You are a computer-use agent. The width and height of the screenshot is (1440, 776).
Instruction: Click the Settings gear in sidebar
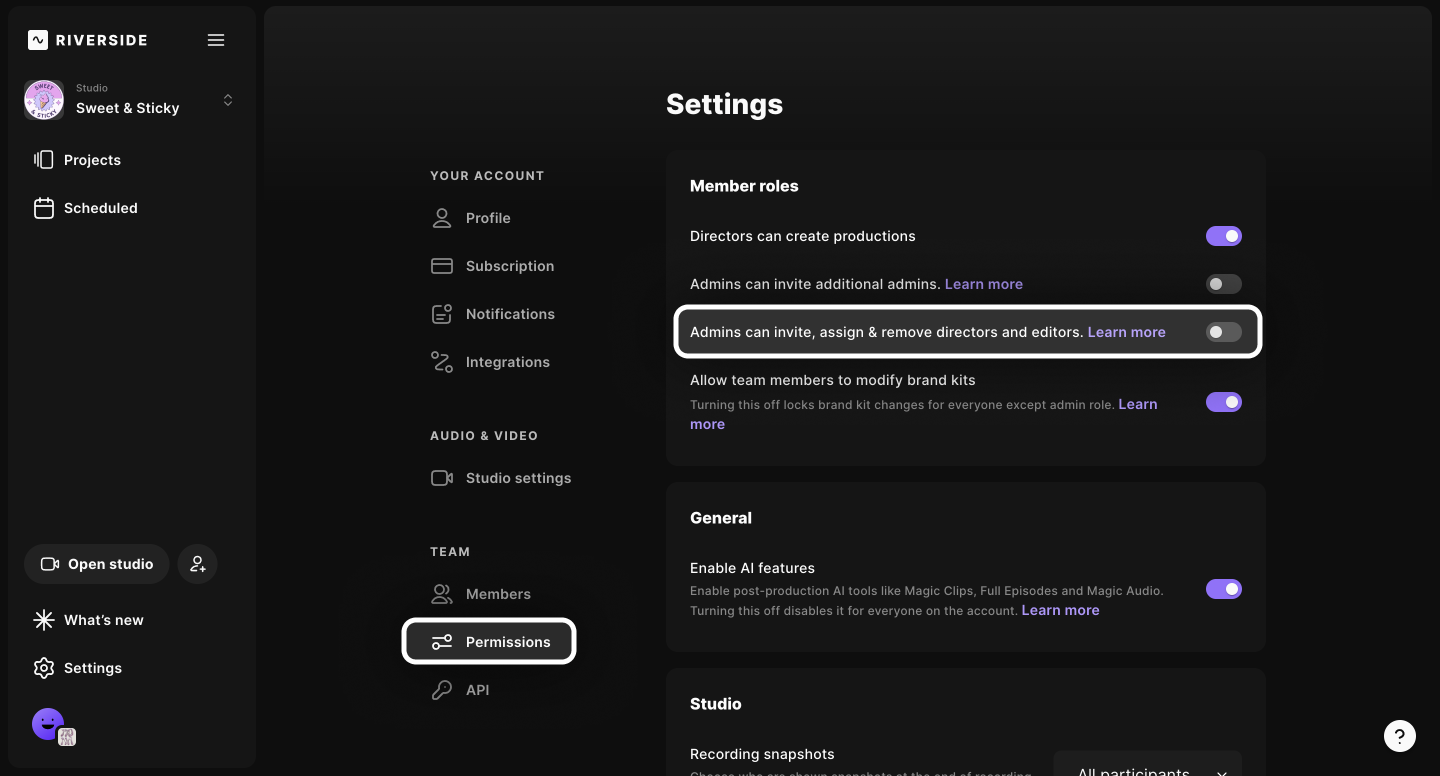coord(44,668)
